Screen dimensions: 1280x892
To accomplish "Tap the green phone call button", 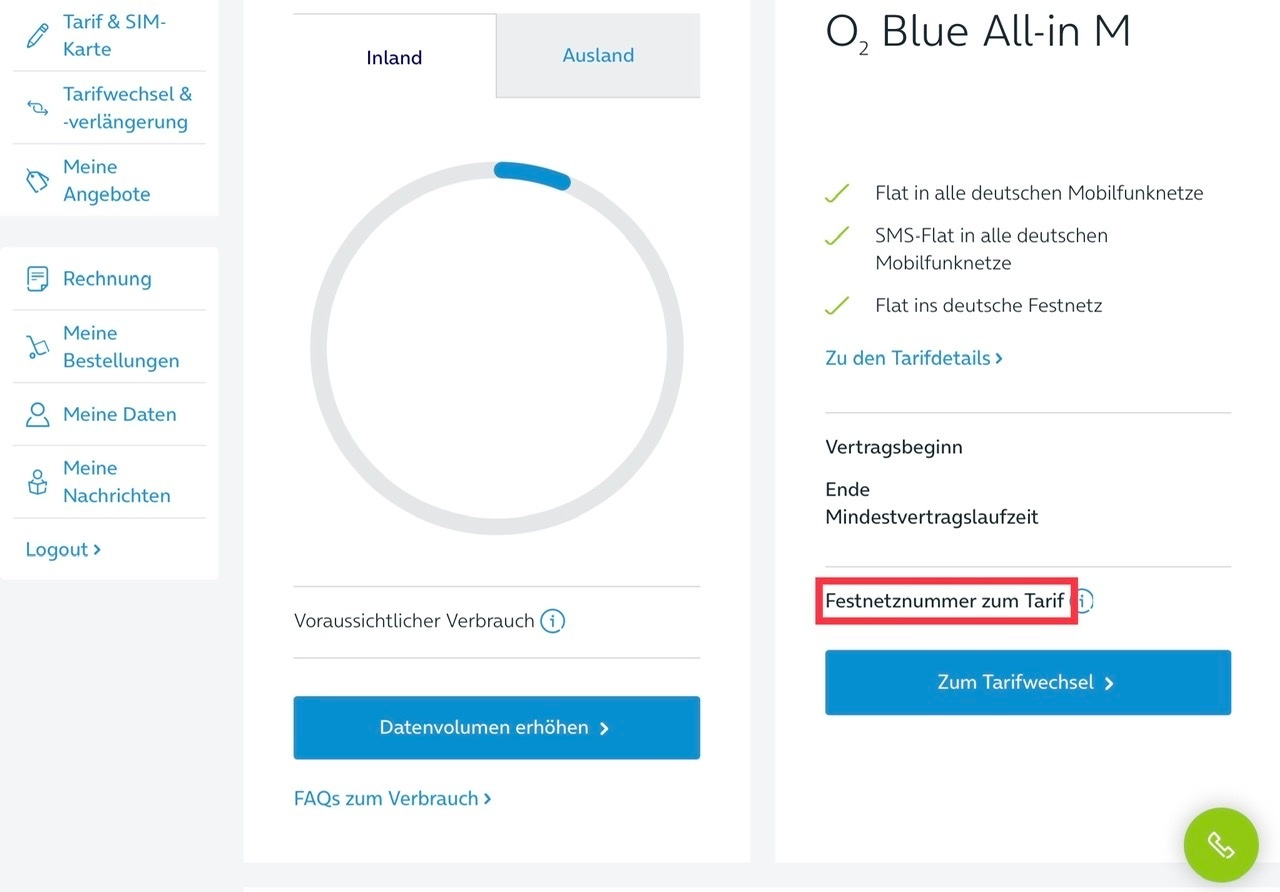I will point(1221,845).
